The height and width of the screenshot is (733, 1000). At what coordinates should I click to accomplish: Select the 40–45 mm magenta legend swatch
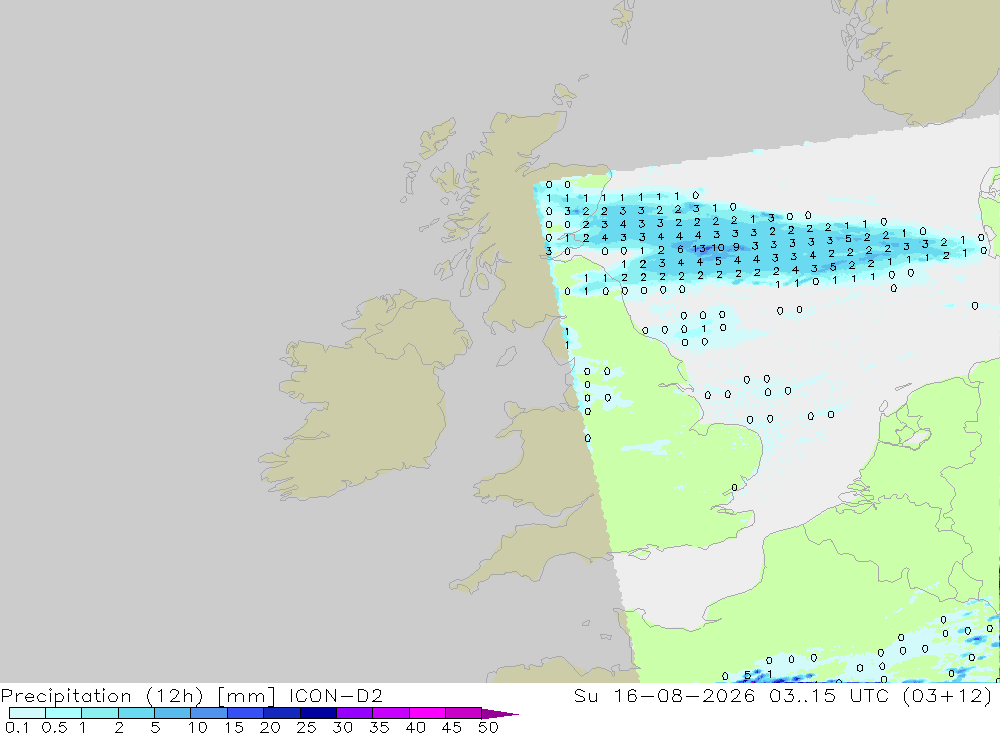[x=427, y=713]
